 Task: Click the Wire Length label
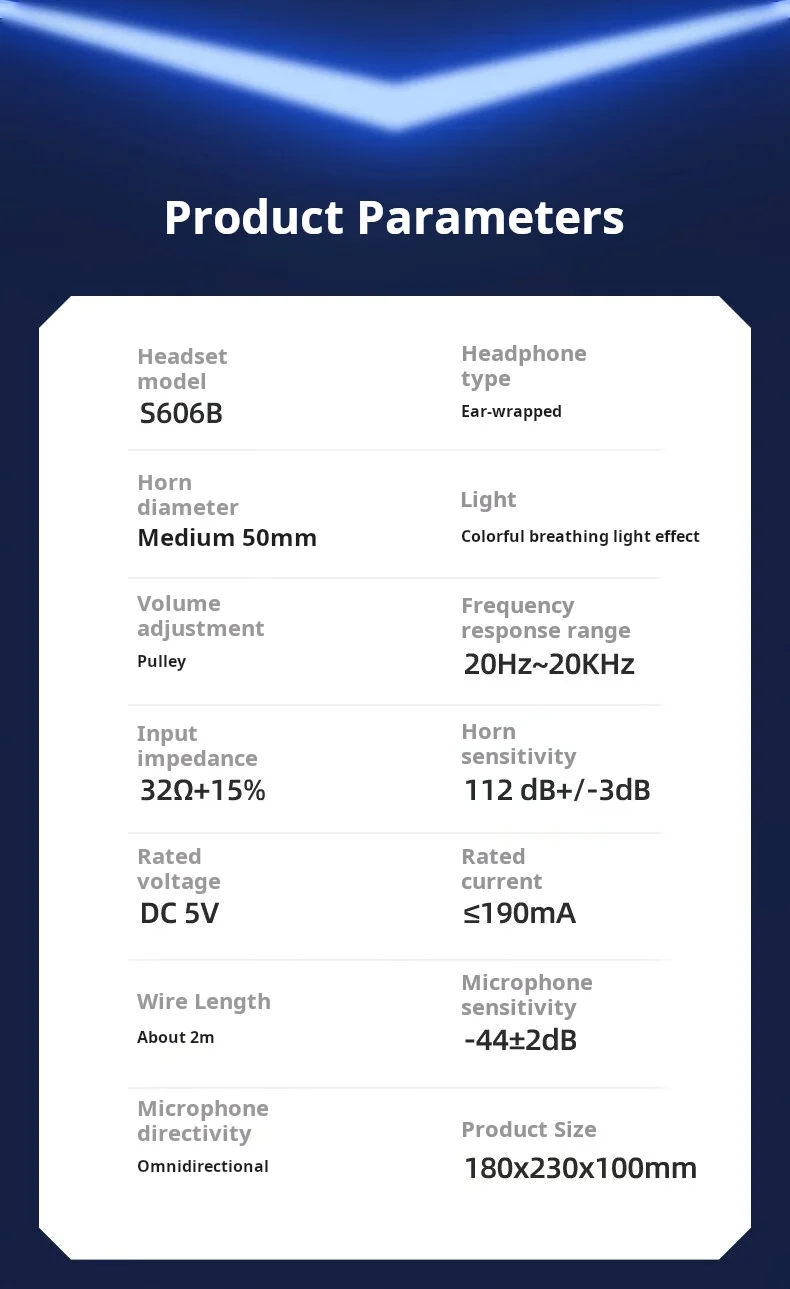[204, 1002]
